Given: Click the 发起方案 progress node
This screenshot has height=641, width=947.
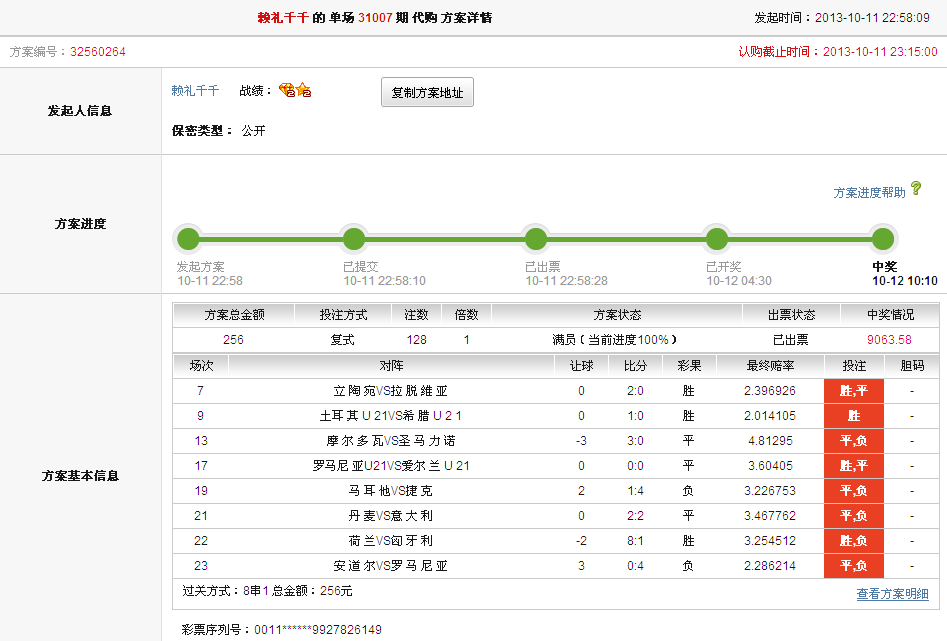Looking at the screenshot, I should pyautogui.click(x=188, y=239).
